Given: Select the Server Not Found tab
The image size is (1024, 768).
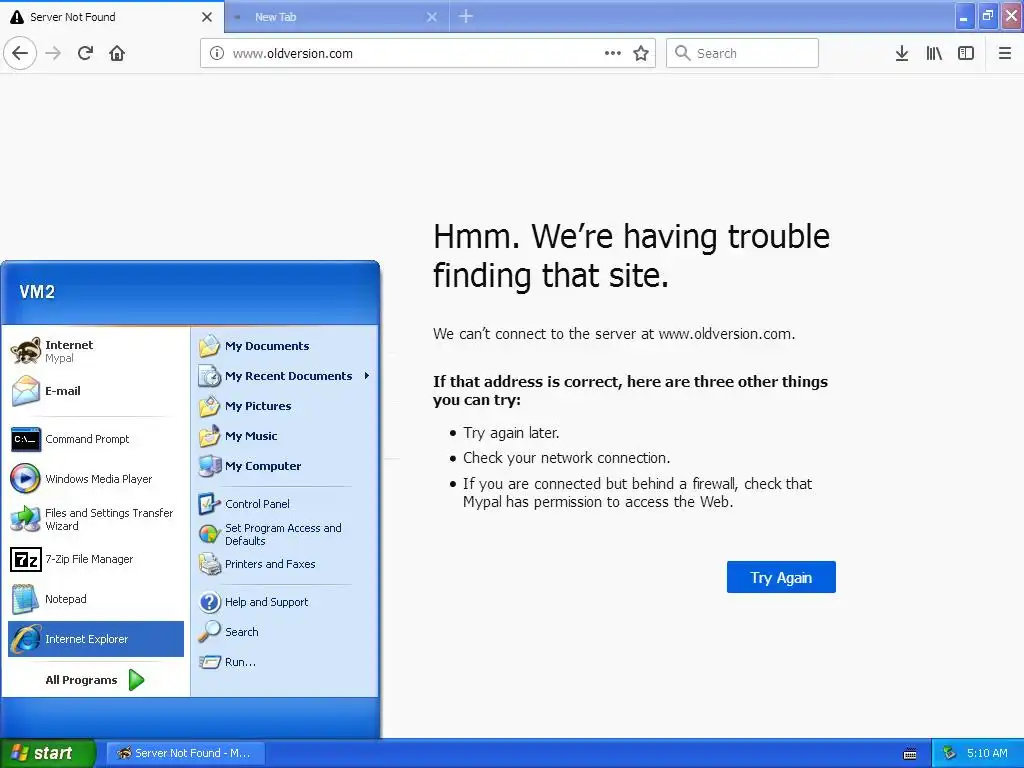Looking at the screenshot, I should [x=112, y=17].
